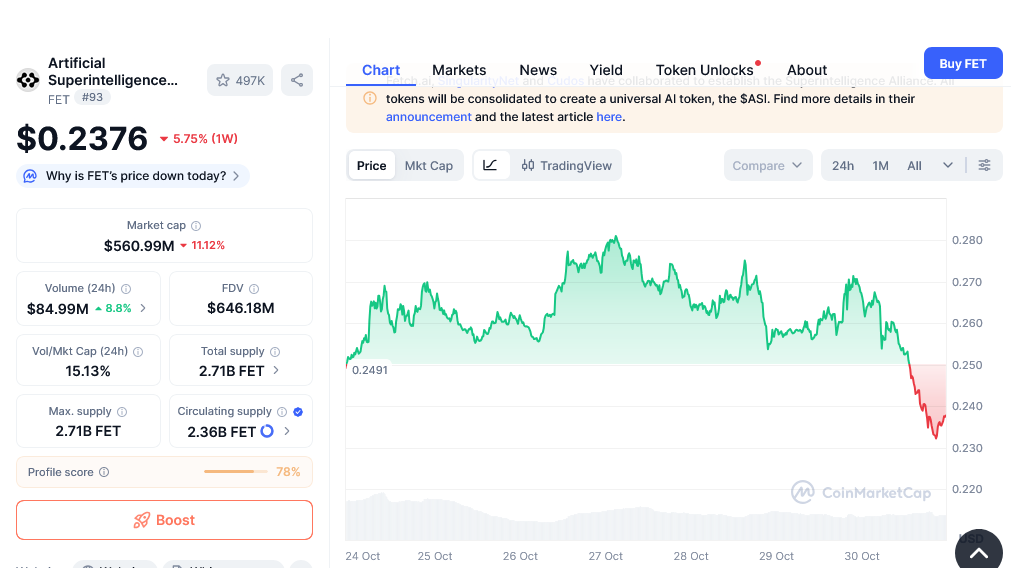
Task: Click the share icon beside watchlist
Action: click(297, 80)
